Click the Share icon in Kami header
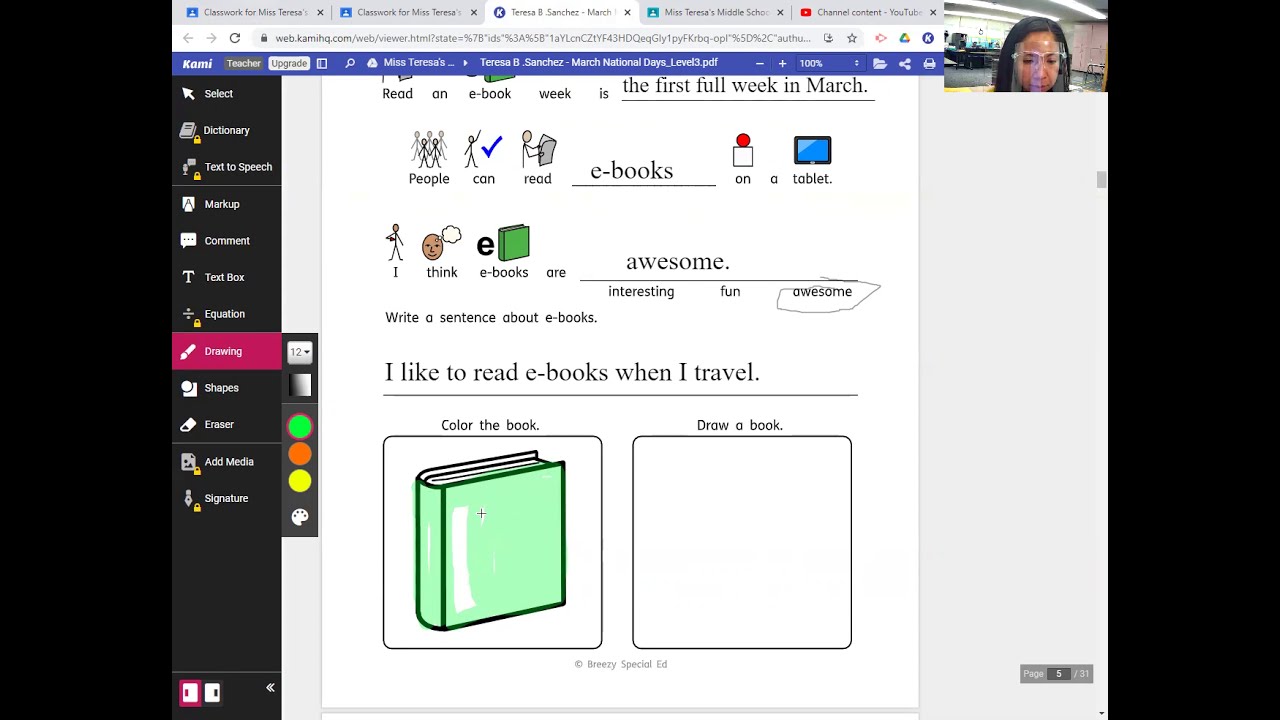The height and width of the screenshot is (720, 1280). [905, 63]
